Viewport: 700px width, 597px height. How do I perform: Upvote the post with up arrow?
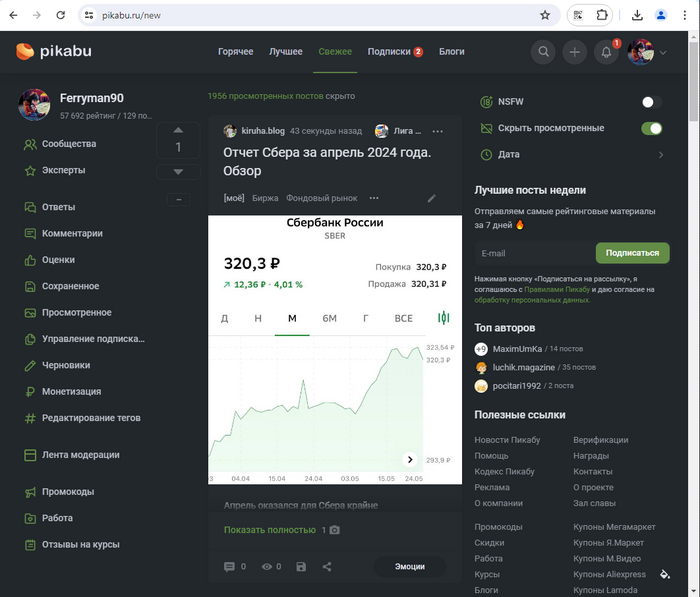[178, 130]
